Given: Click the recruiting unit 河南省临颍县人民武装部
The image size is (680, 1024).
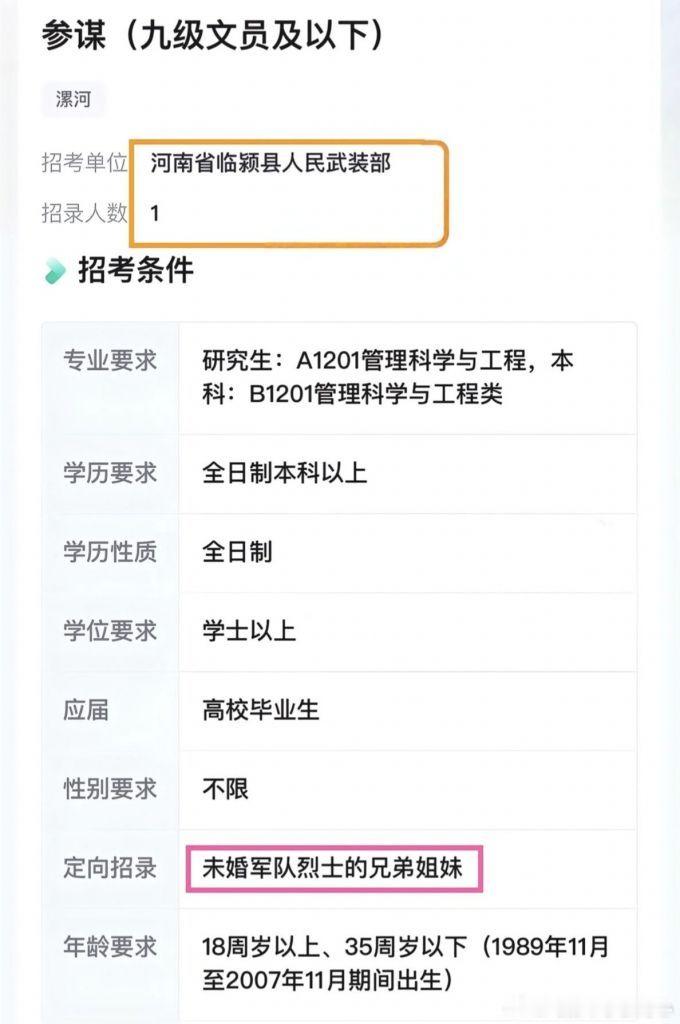Looking at the screenshot, I should coord(265,159).
